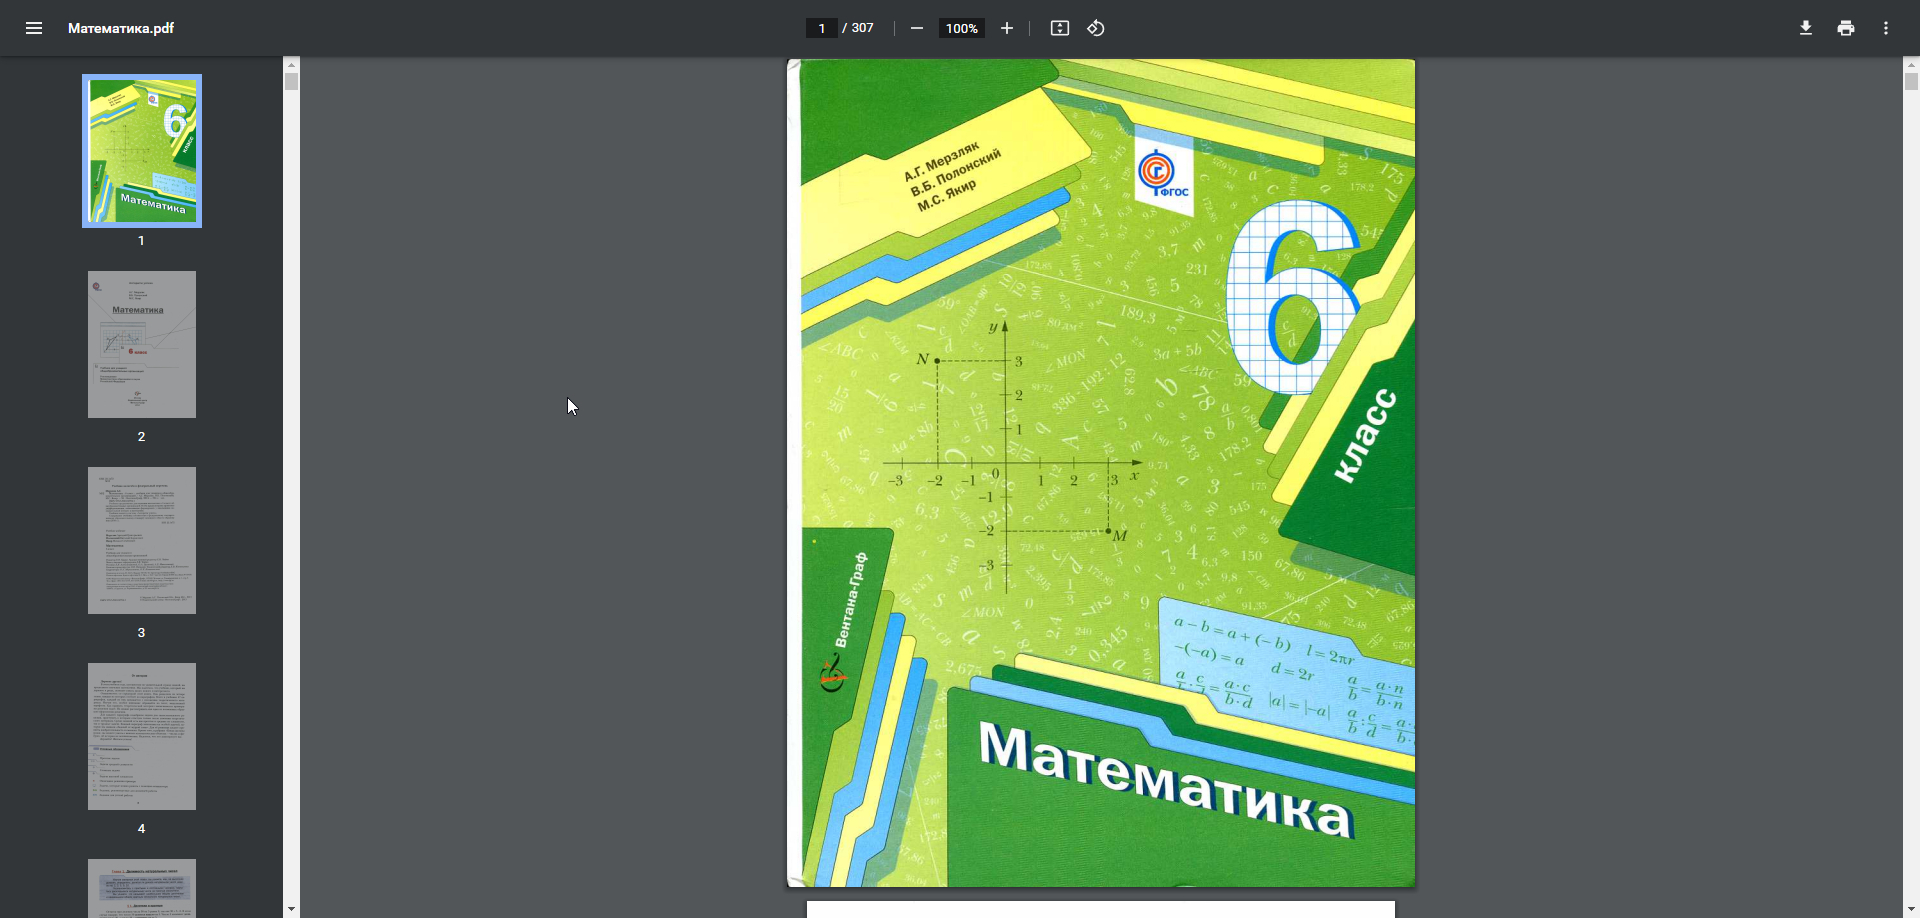The width and height of the screenshot is (1920, 918).
Task: Jump to page 3 thumbnail
Action: [142, 540]
